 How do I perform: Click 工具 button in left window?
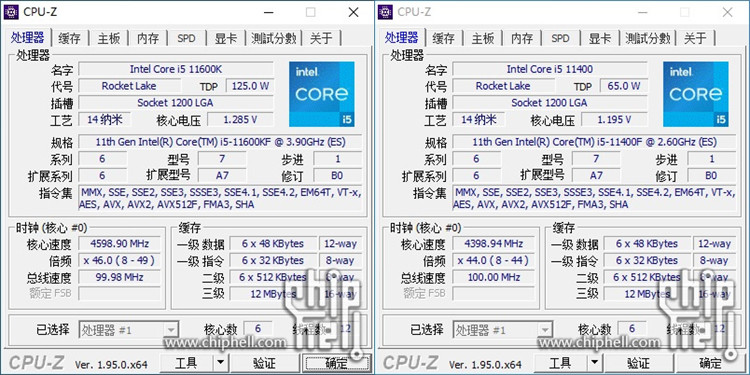[187, 363]
